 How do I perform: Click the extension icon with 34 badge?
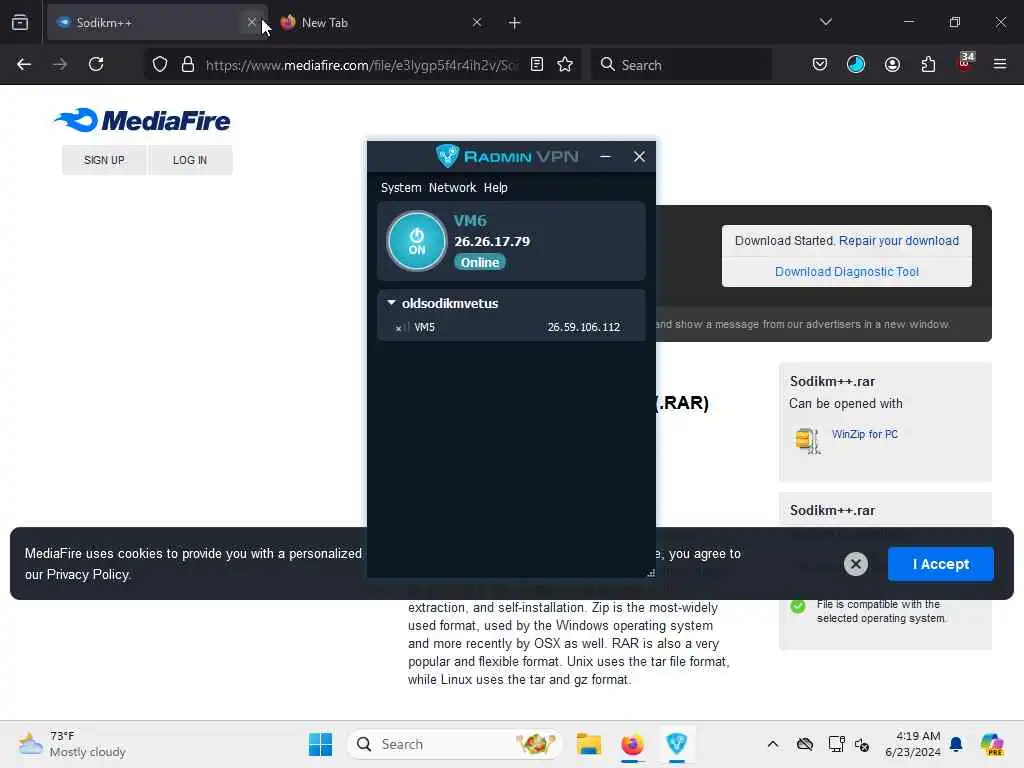pyautogui.click(x=965, y=63)
